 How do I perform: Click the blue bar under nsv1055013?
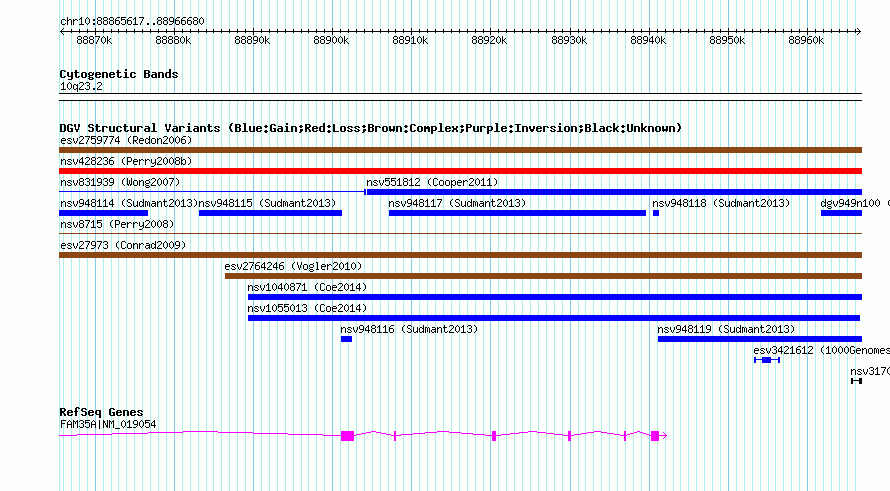pyautogui.click(x=554, y=318)
